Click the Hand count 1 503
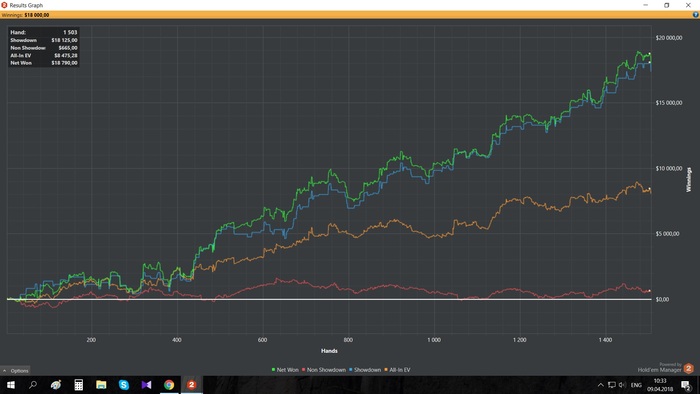 [x=70, y=32]
